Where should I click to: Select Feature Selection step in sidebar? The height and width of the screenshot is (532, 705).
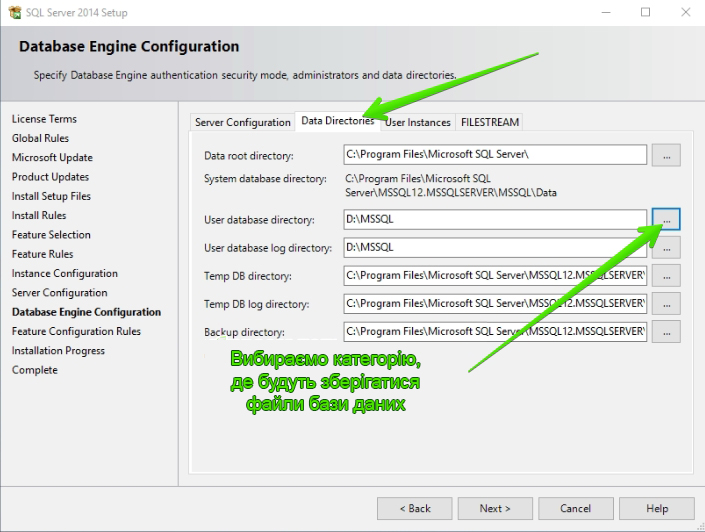(51, 235)
